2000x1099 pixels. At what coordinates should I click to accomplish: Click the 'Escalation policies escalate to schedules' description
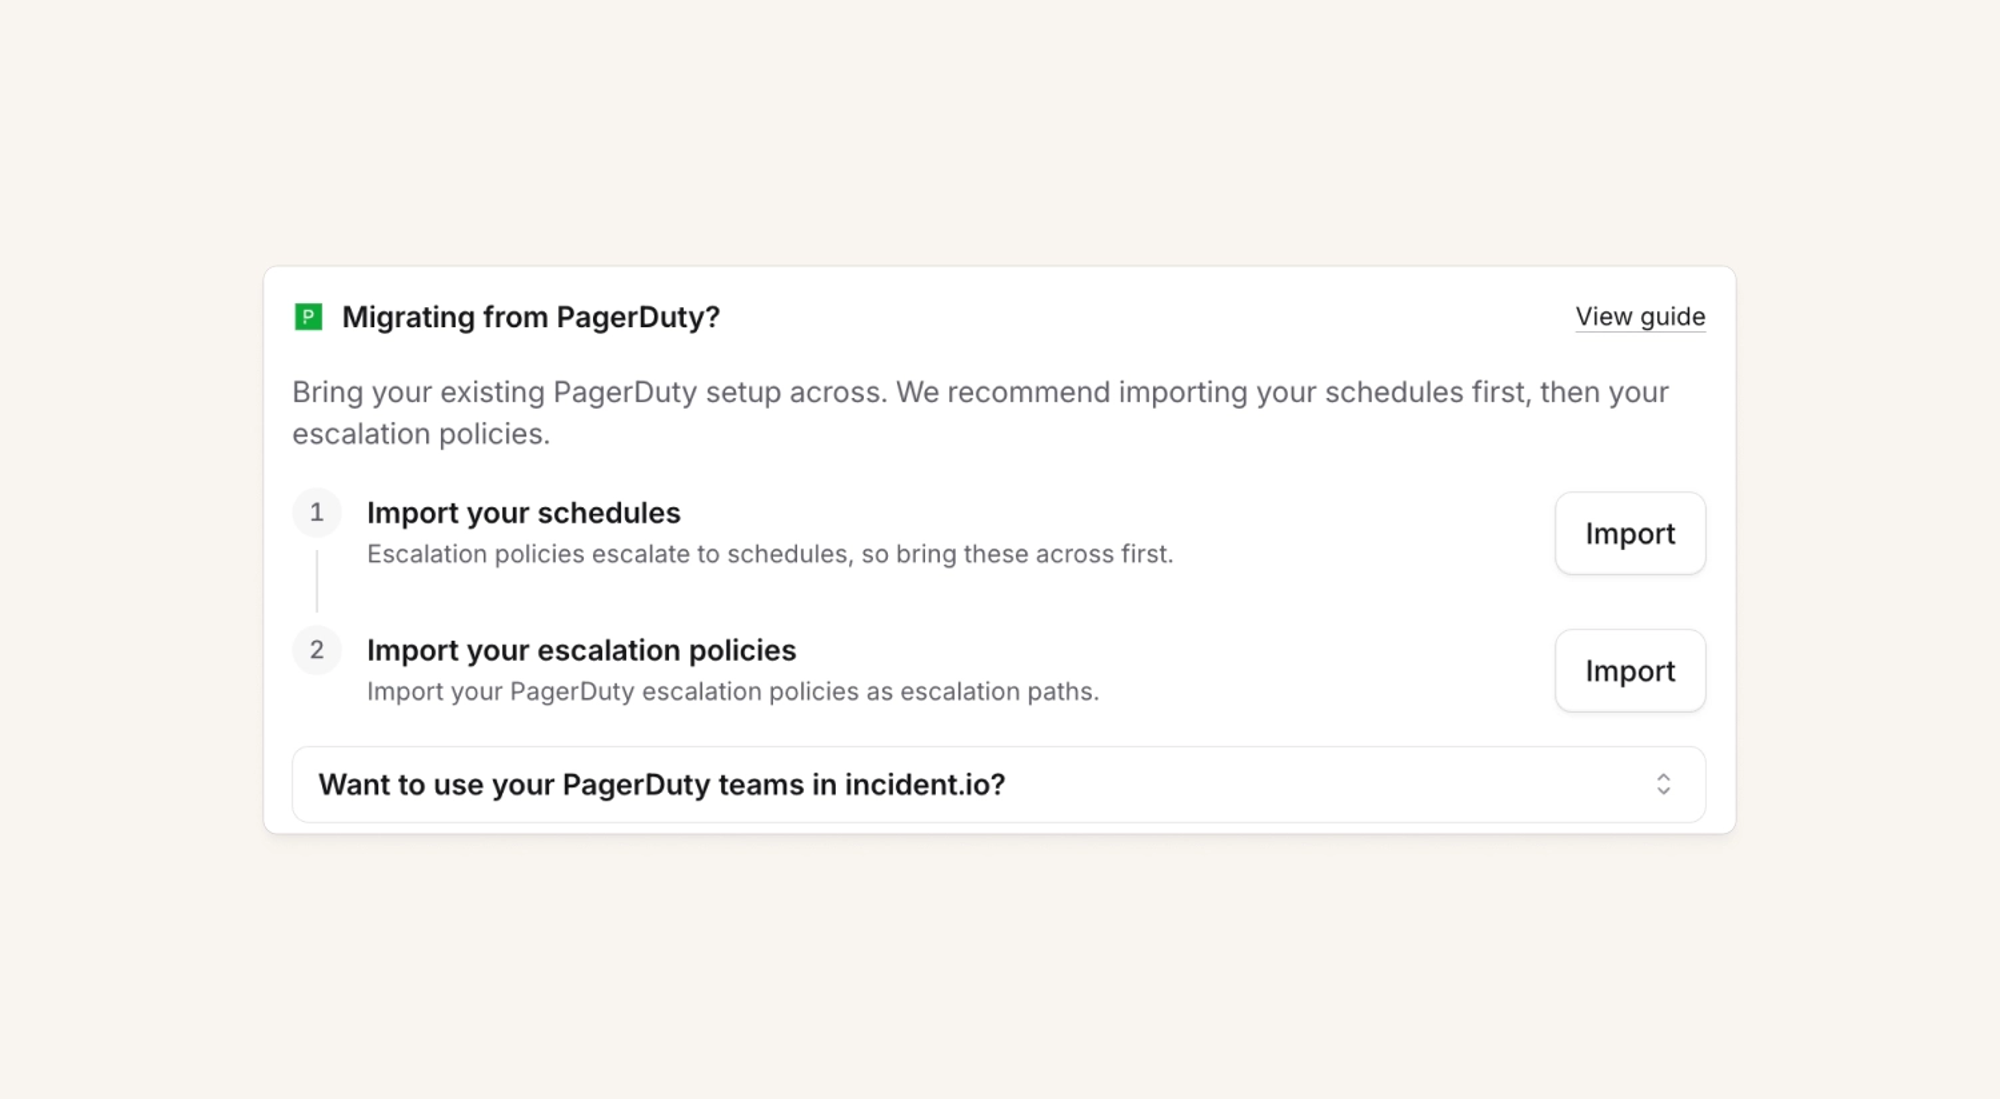click(x=770, y=554)
